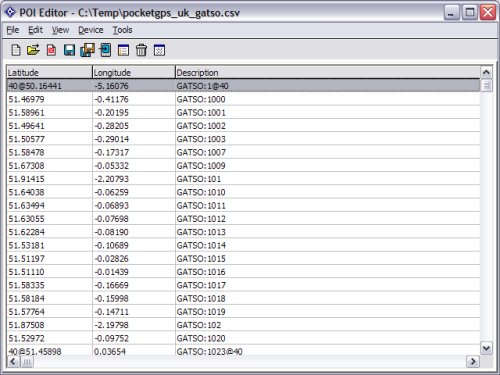Sort by the Longitude column header

click(134, 72)
